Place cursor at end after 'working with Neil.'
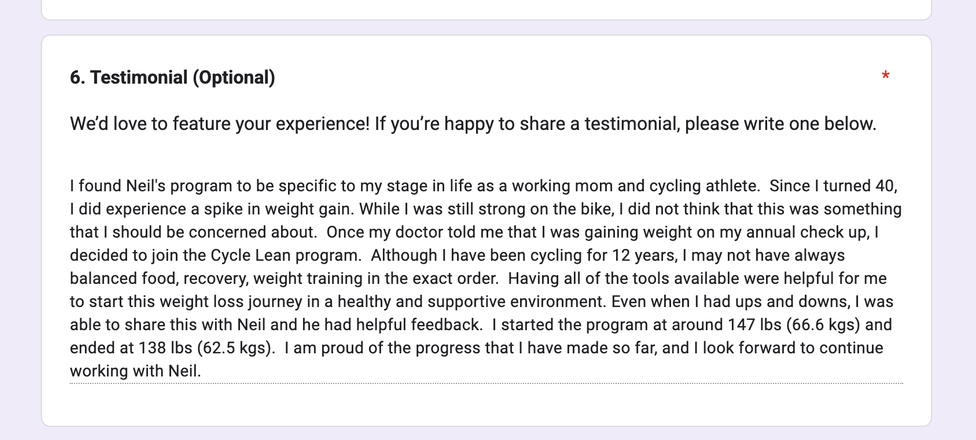976x440 pixels. (x=202, y=371)
